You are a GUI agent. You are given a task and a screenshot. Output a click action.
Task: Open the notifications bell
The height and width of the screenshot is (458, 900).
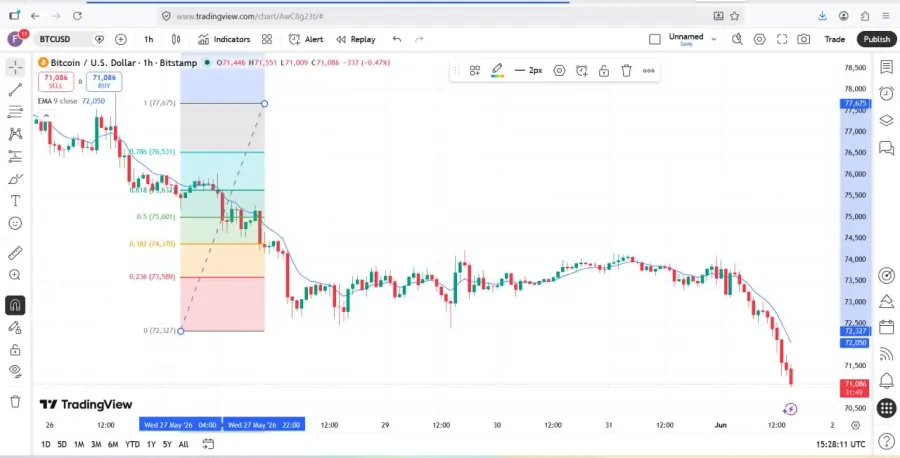coord(886,381)
